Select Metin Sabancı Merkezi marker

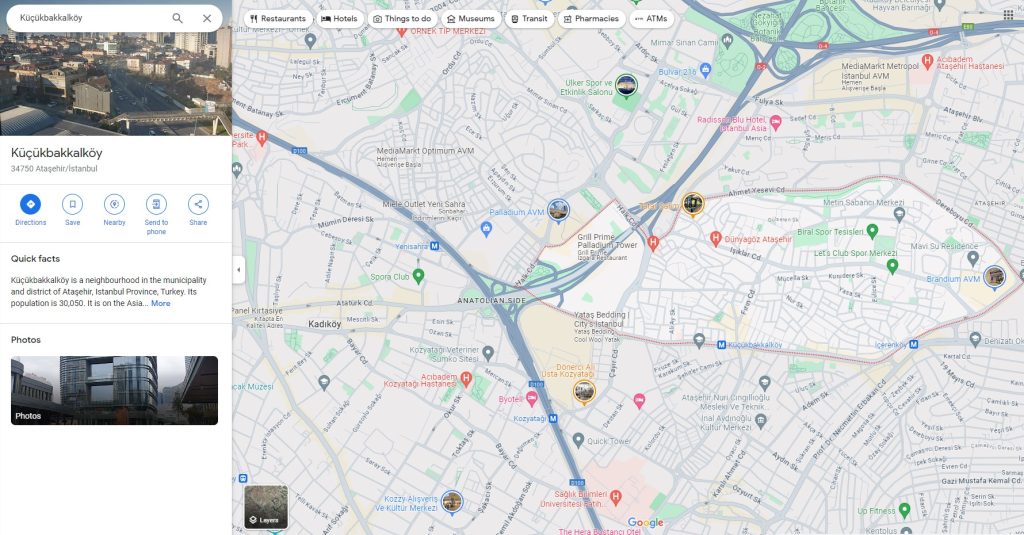point(899,213)
